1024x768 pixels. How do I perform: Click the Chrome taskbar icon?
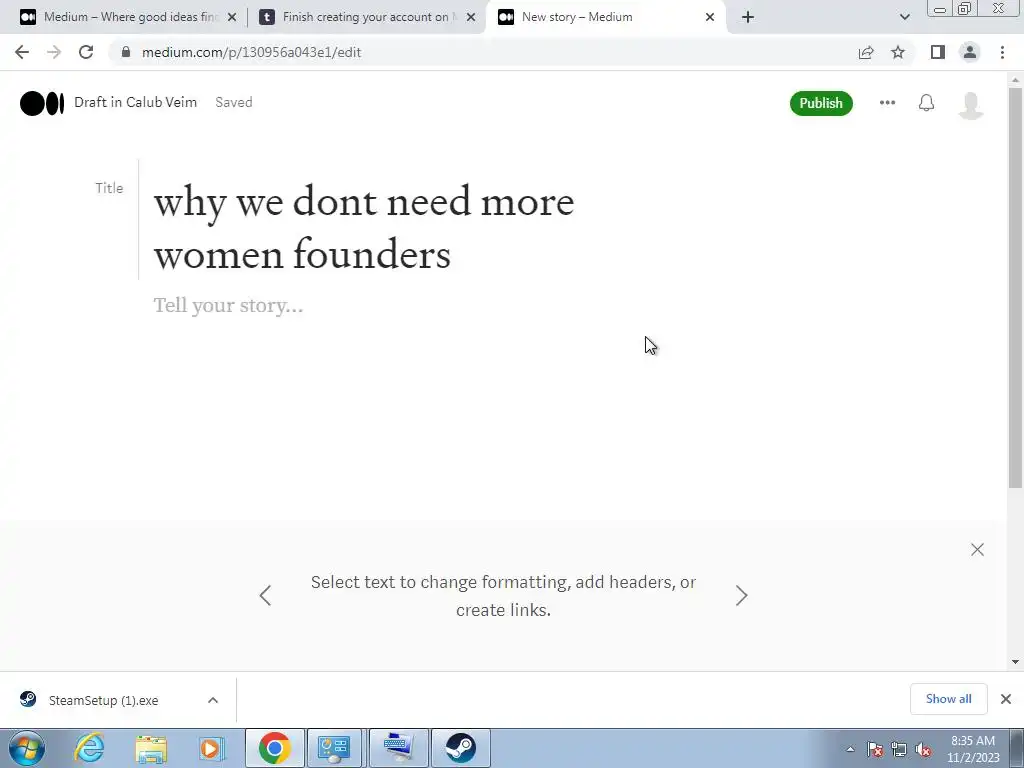274,748
